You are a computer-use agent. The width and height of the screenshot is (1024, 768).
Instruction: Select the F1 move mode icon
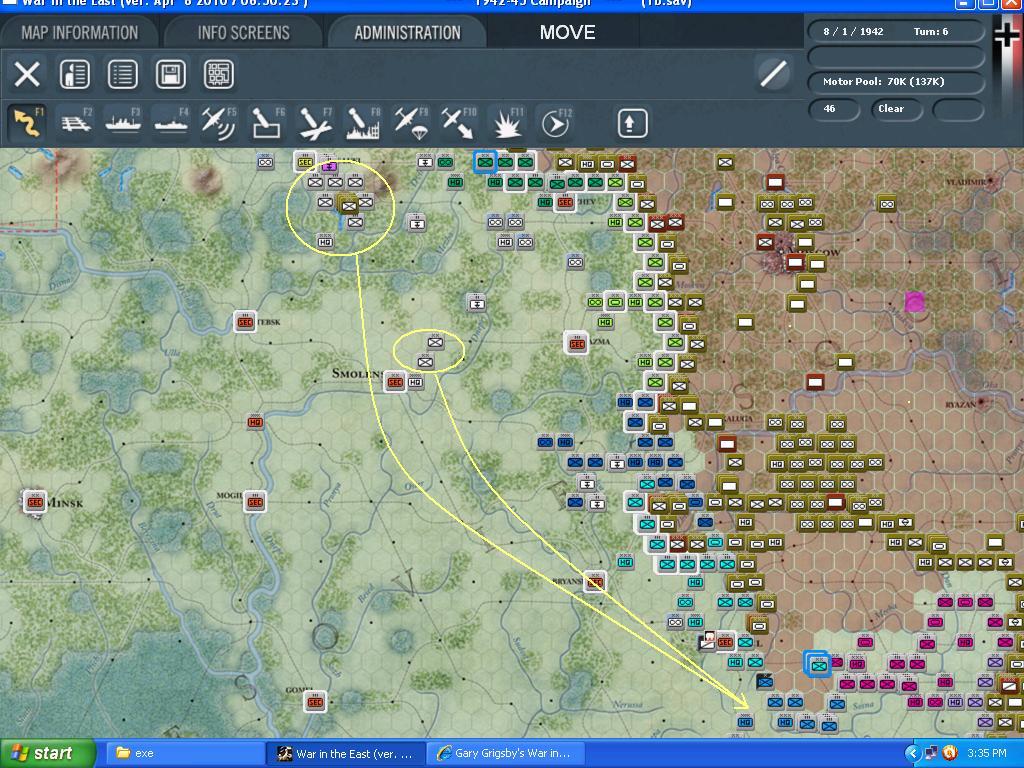click(x=27, y=123)
